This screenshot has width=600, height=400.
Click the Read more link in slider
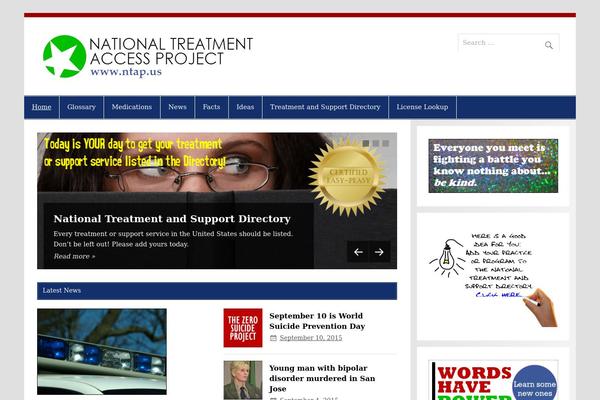tap(74, 256)
